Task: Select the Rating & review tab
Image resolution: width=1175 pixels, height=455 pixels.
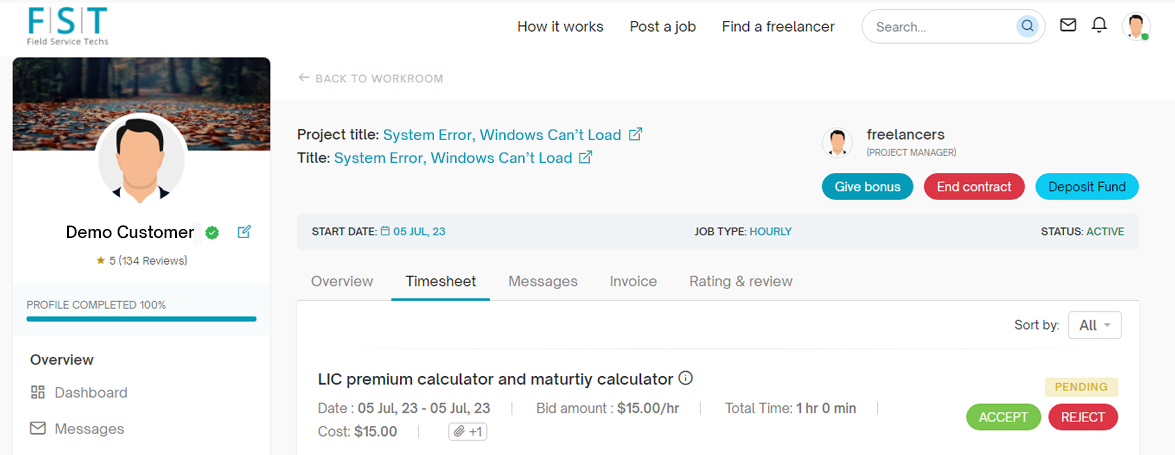Action: (x=740, y=281)
